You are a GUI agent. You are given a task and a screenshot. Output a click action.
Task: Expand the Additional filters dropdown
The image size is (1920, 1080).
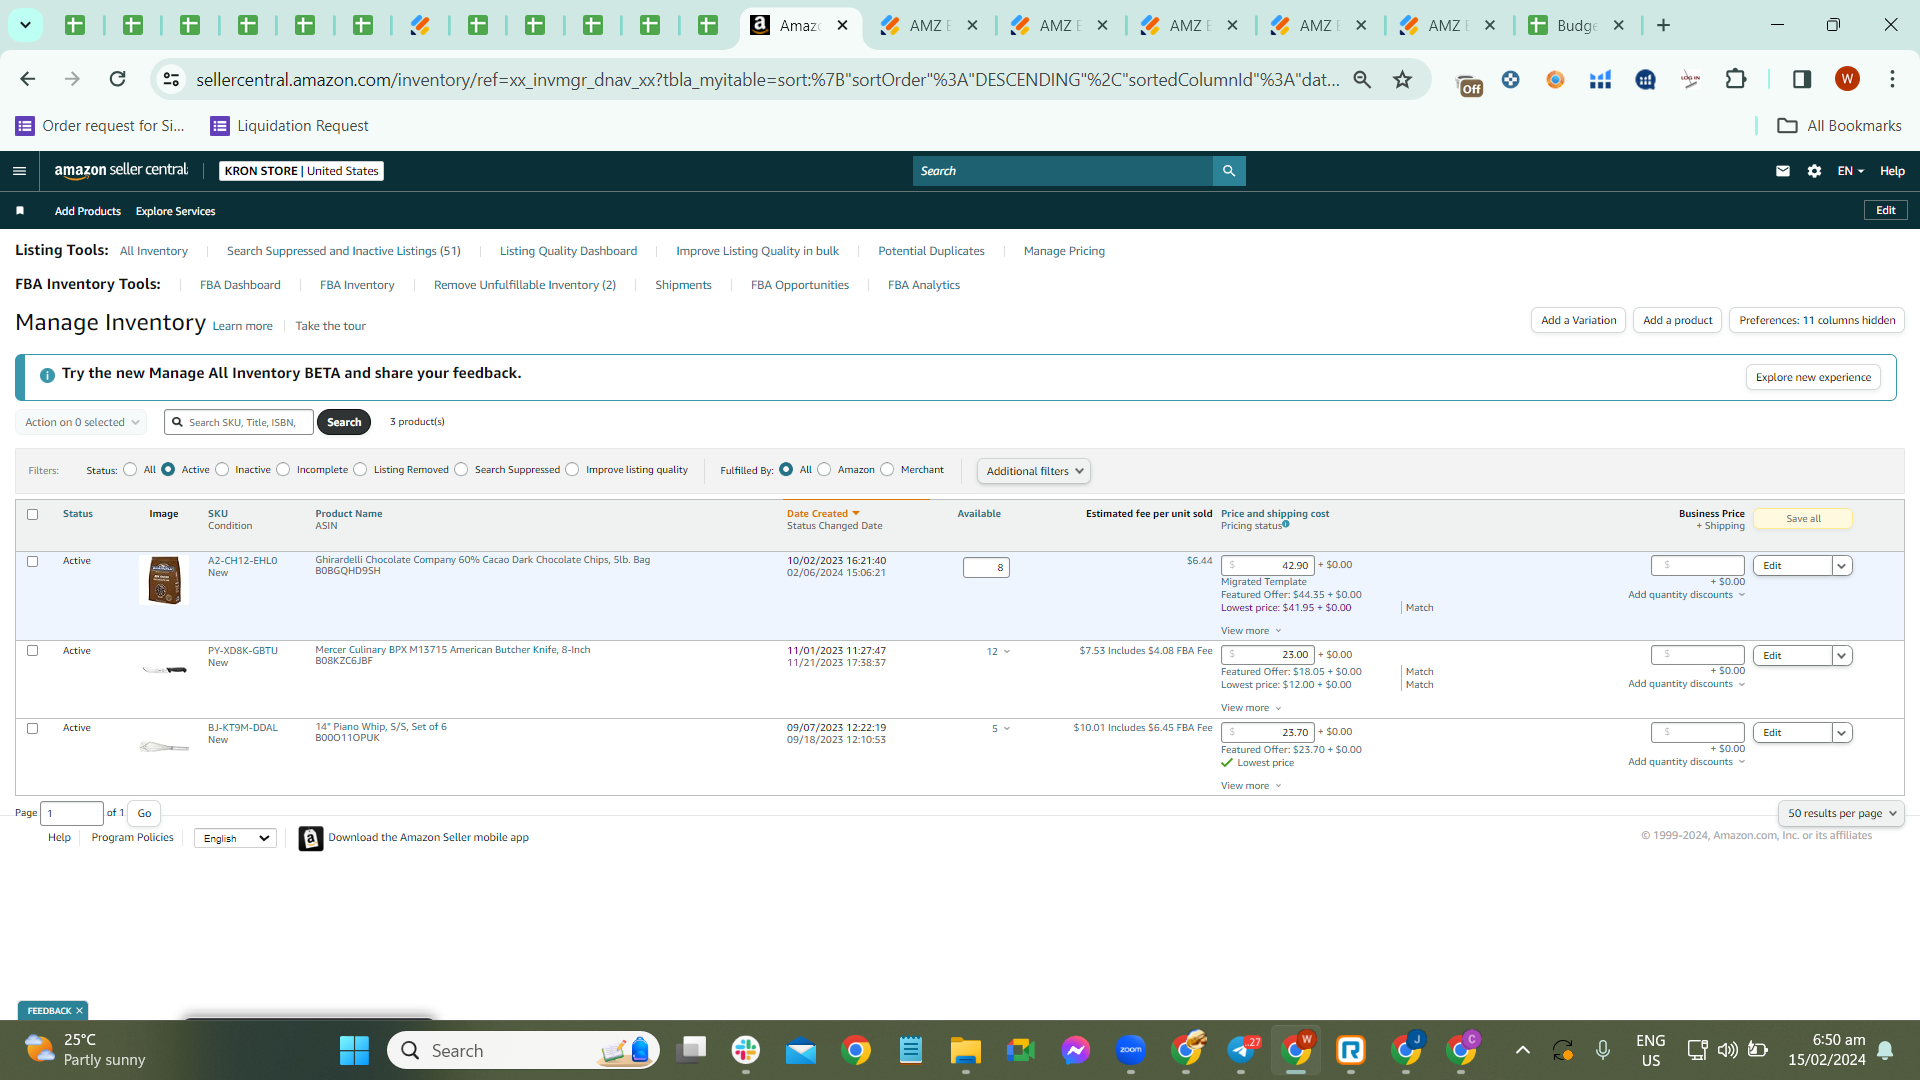click(1034, 471)
